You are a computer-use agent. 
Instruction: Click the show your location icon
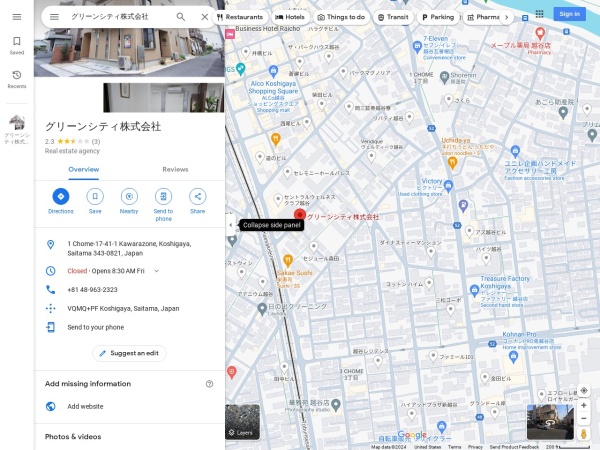584,391
